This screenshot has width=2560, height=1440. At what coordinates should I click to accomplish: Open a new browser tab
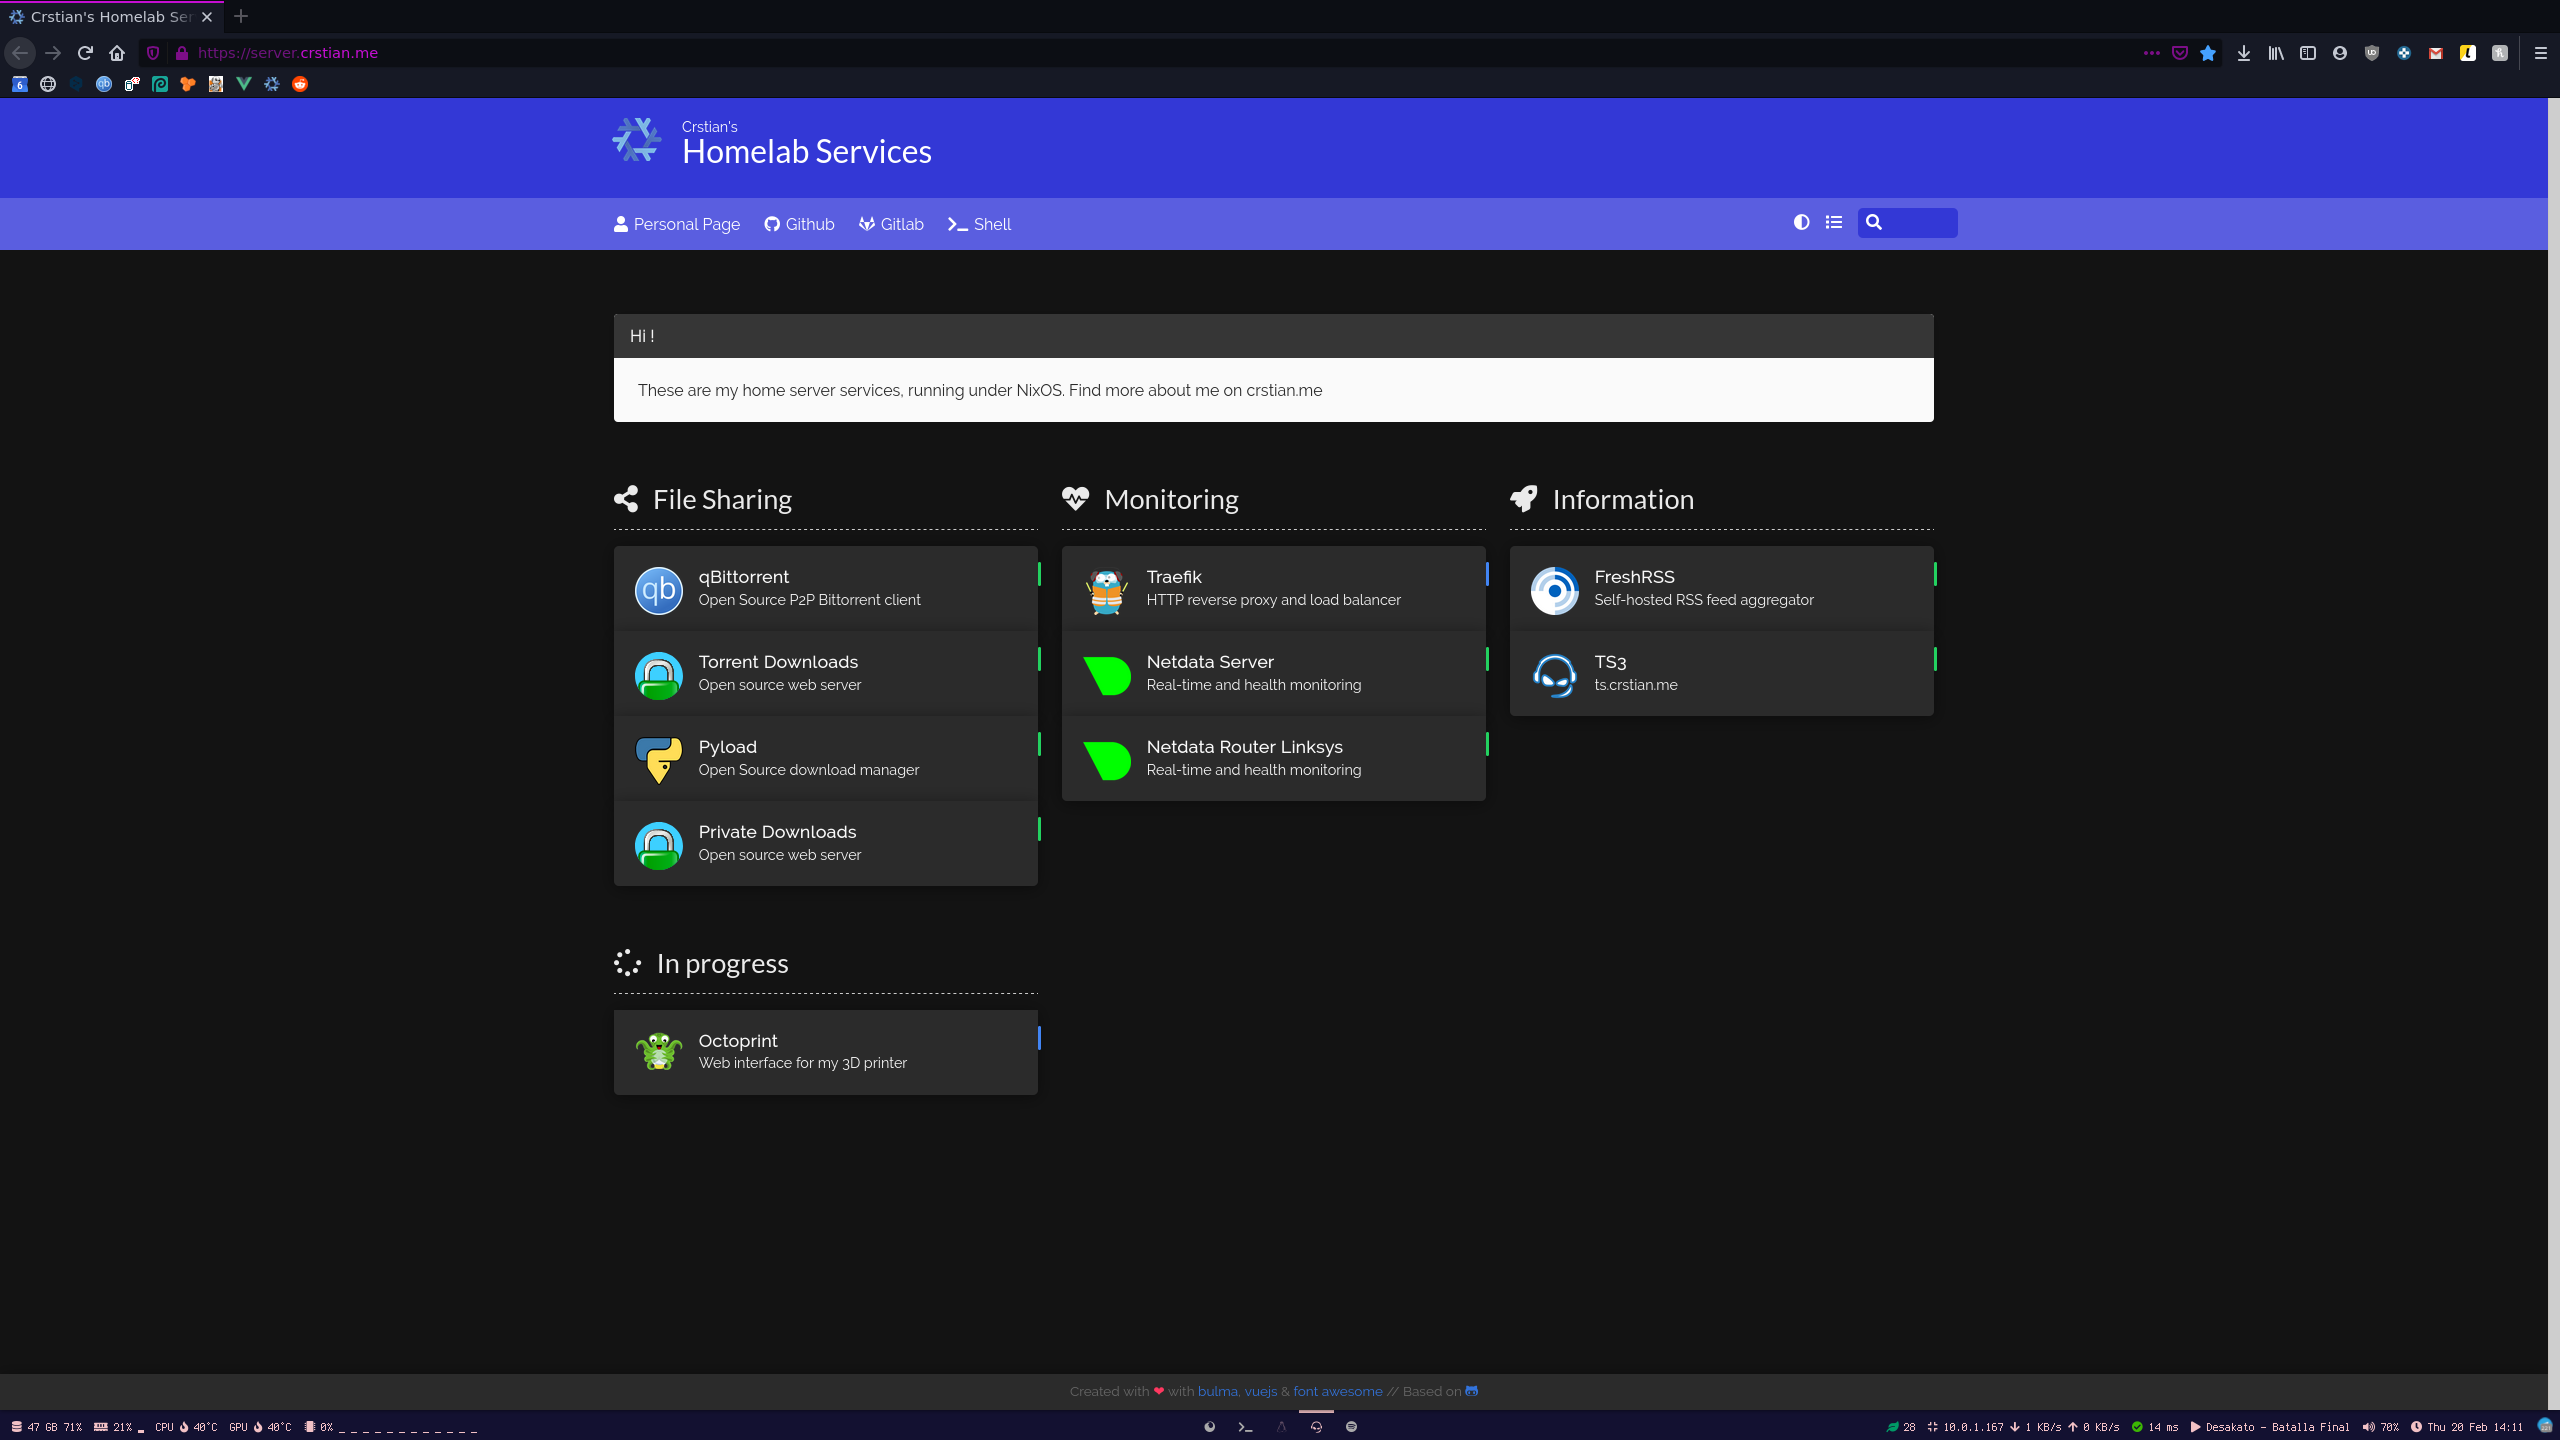[x=241, y=16]
